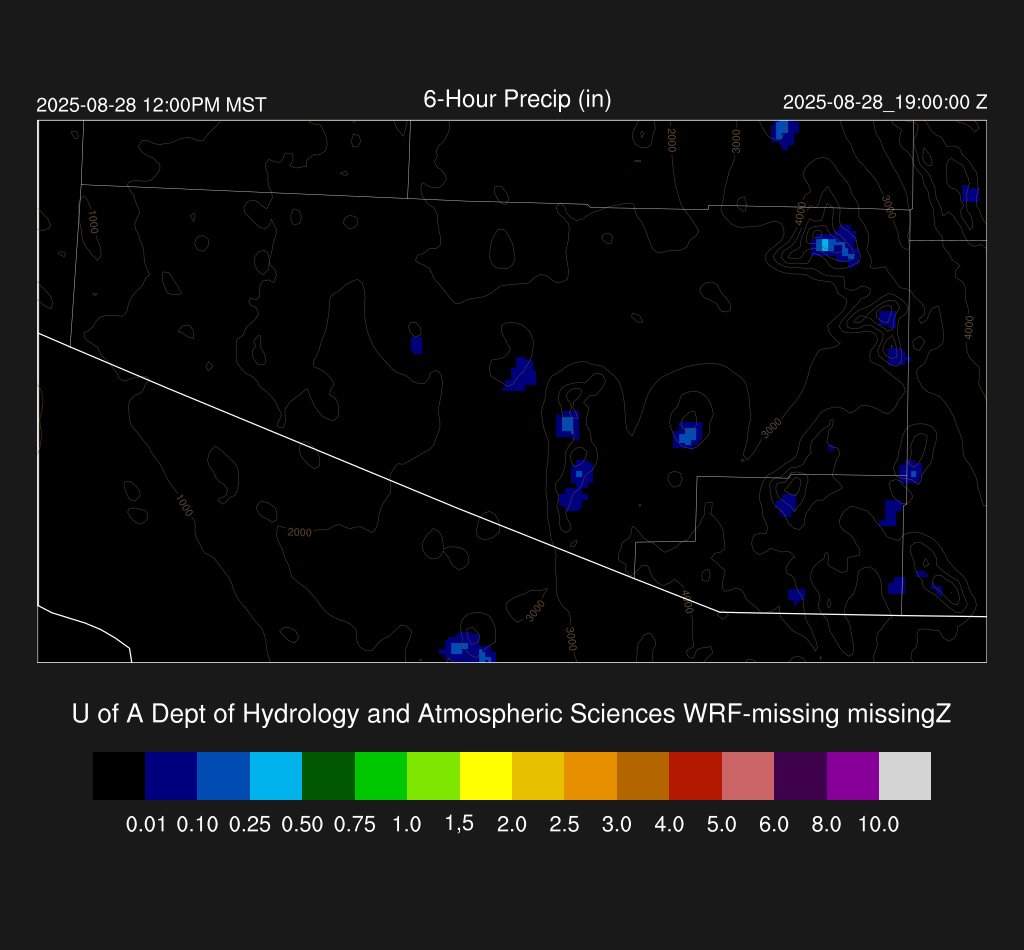Click the '2025-08-28 12:00PM MST' timestamp

[x=152, y=105]
